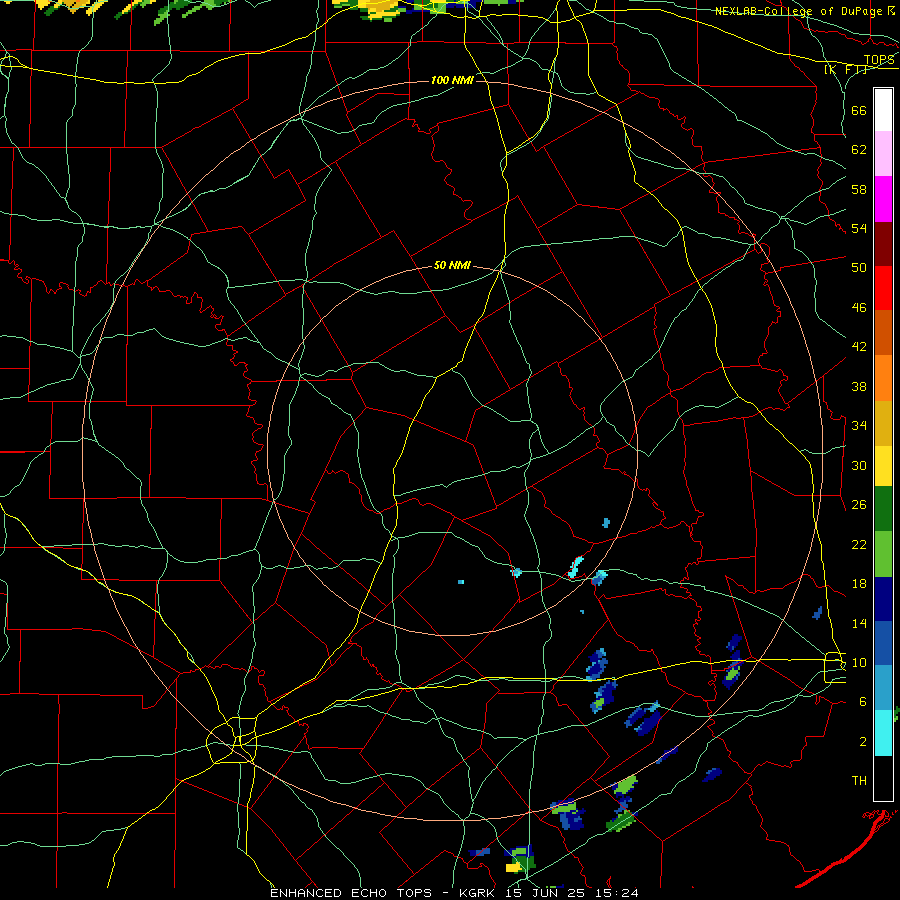Click the legend value '18'
900x900 pixels.
tap(859, 584)
